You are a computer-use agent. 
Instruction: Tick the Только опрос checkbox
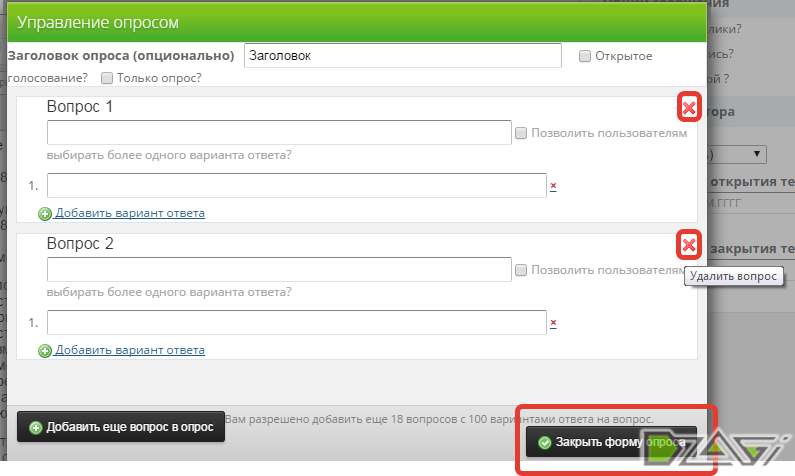coord(106,78)
